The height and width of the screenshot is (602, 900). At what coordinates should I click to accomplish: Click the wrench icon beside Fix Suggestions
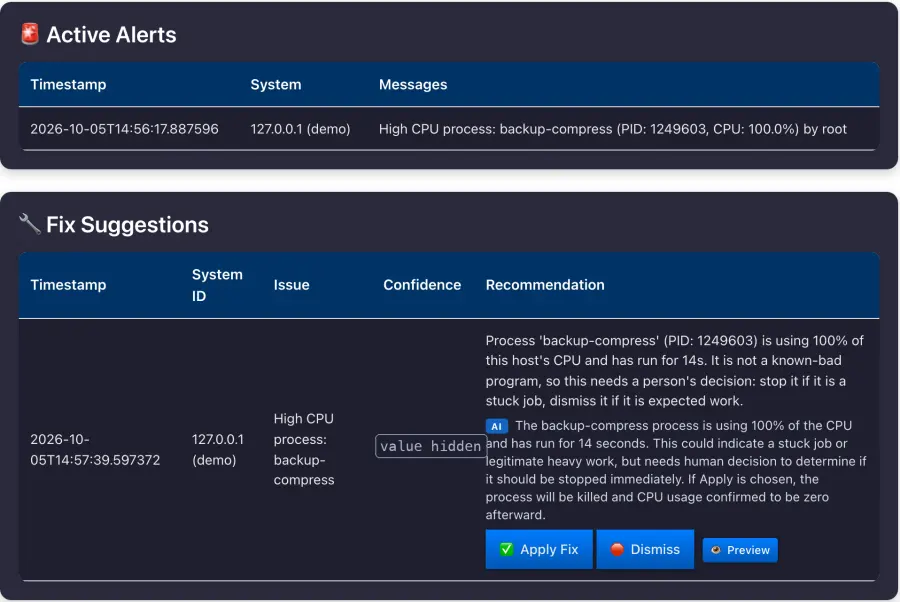pos(30,224)
